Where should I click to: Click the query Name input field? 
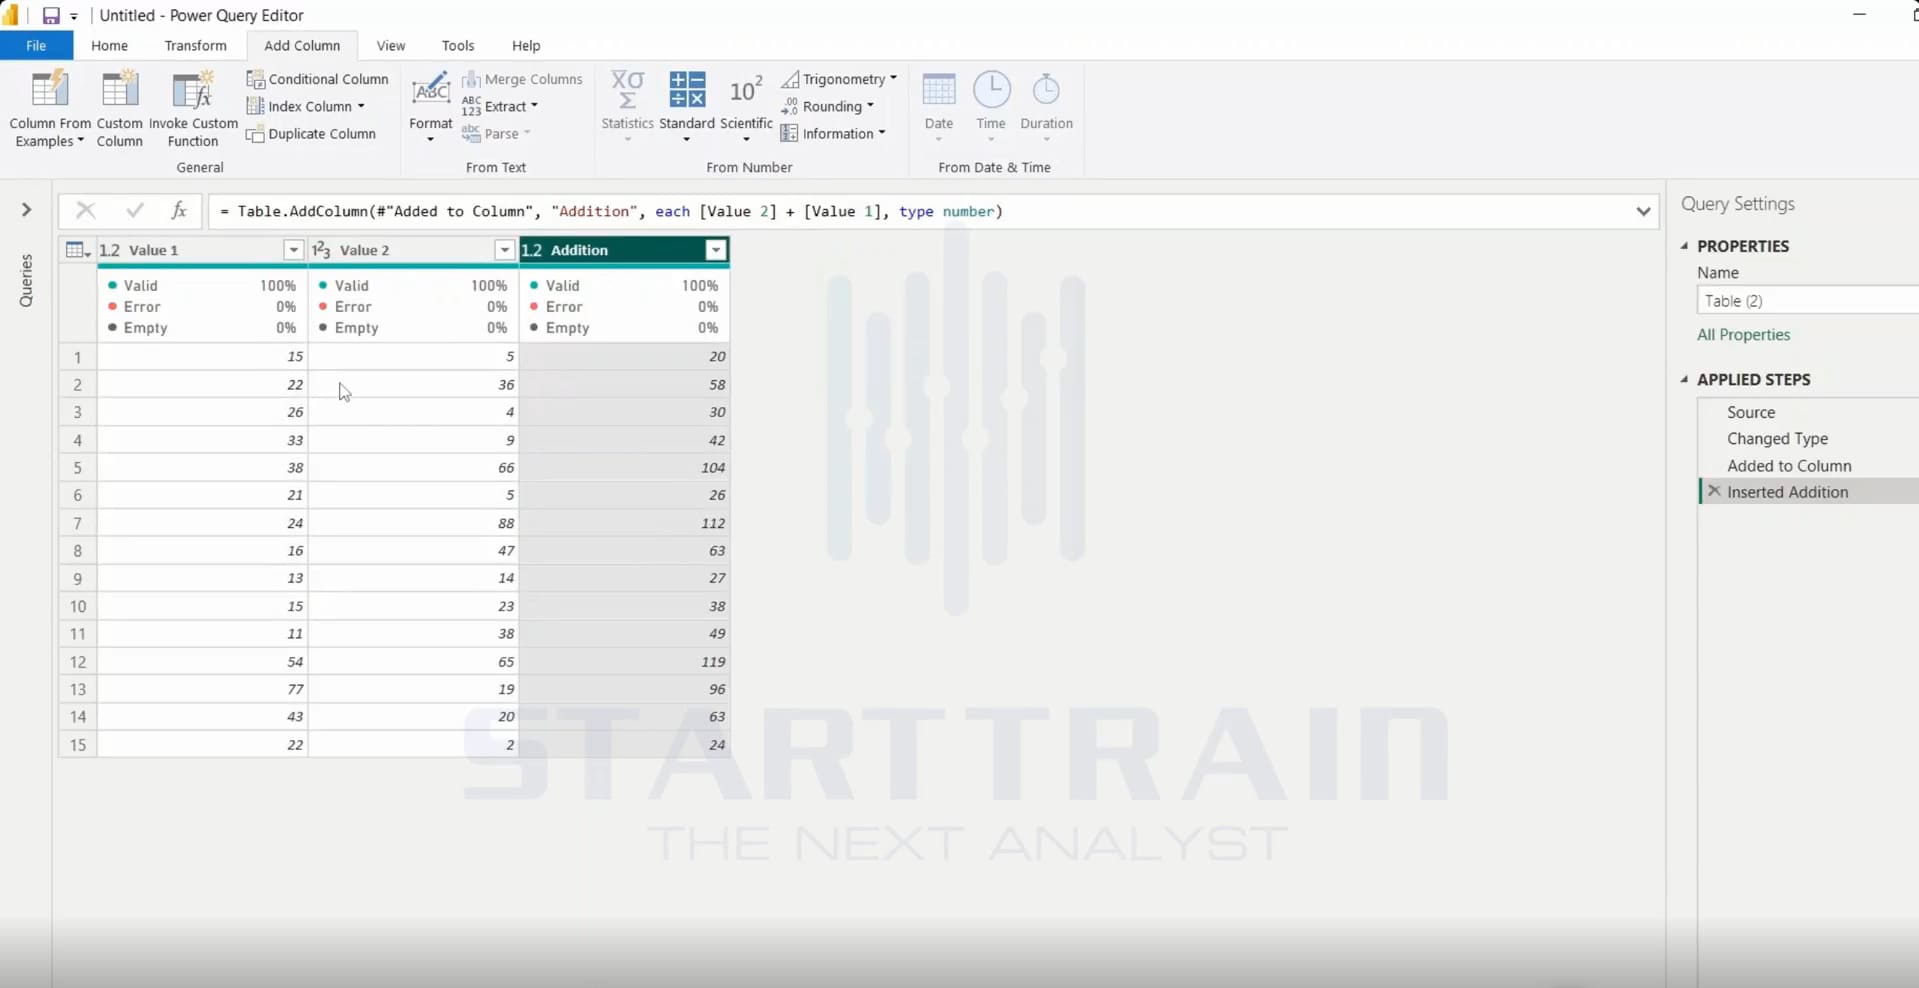click(1807, 300)
